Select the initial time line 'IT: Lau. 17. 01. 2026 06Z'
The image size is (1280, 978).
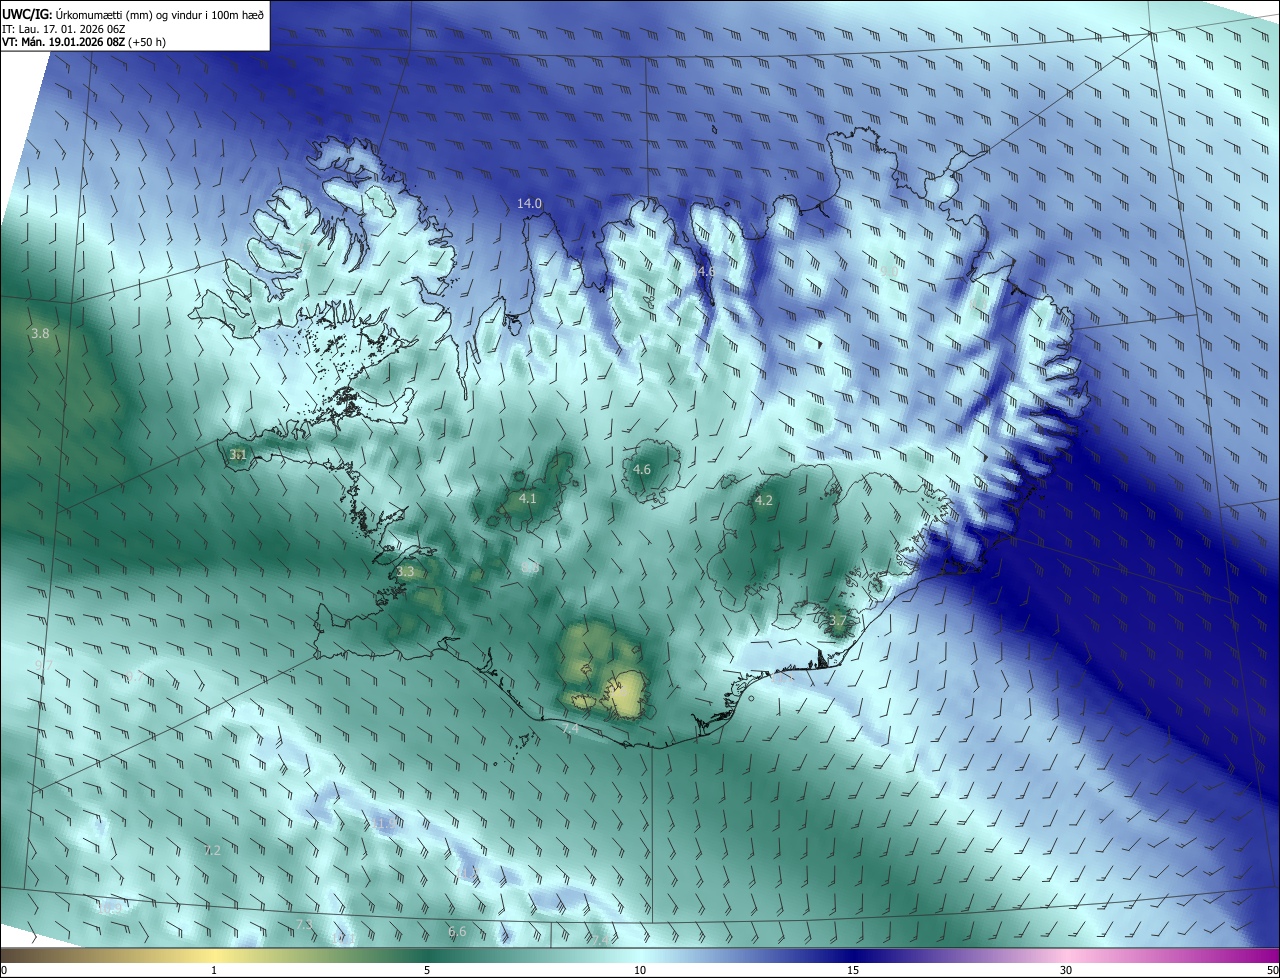click(63, 29)
